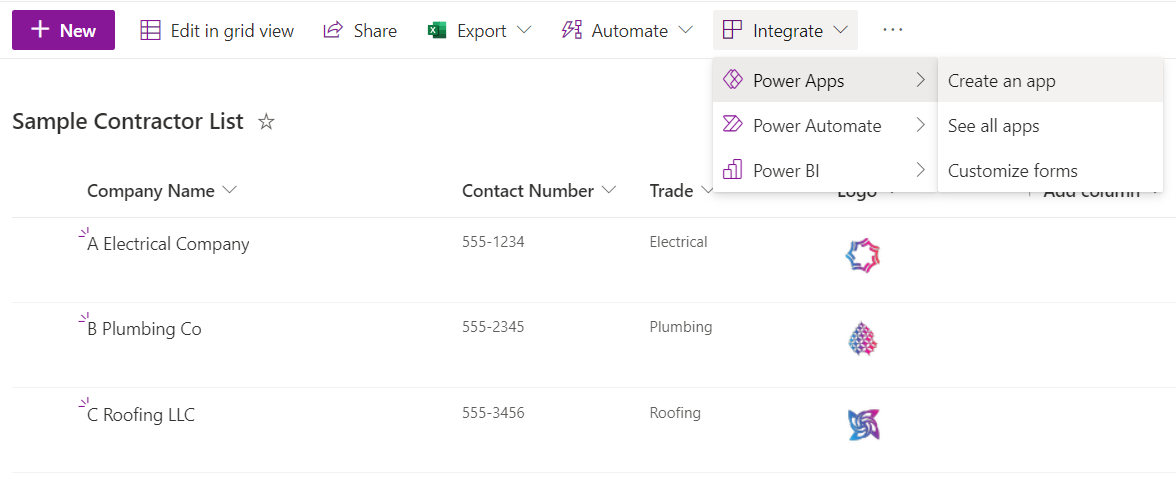
Task: Open A Electrical Company item
Action: (x=168, y=244)
